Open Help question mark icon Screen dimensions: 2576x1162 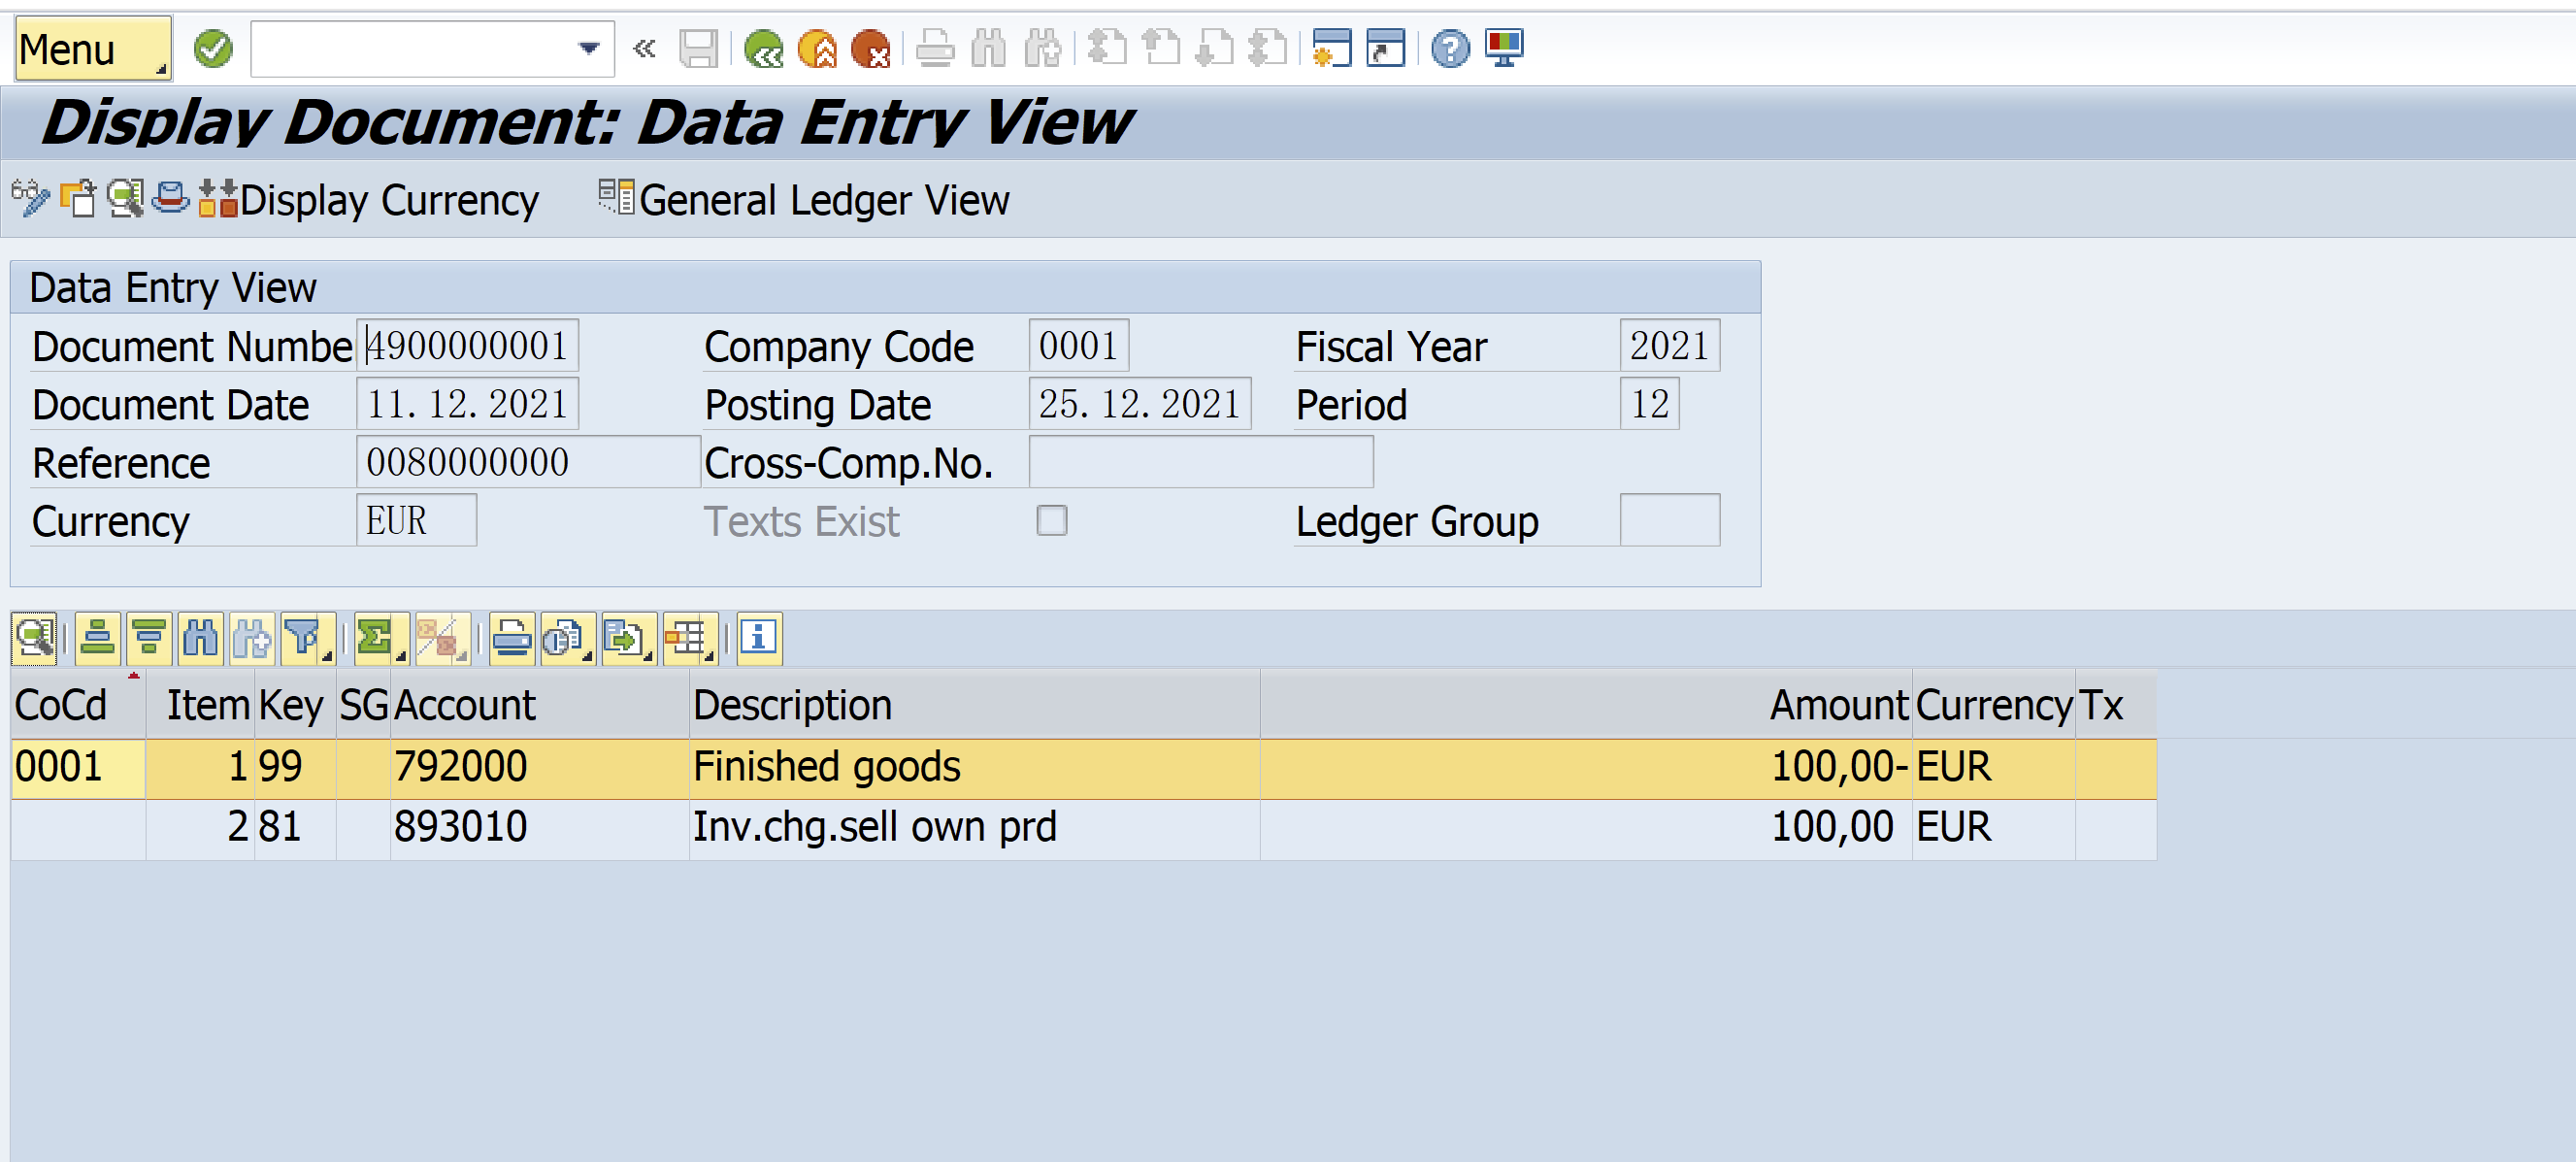point(1450,48)
